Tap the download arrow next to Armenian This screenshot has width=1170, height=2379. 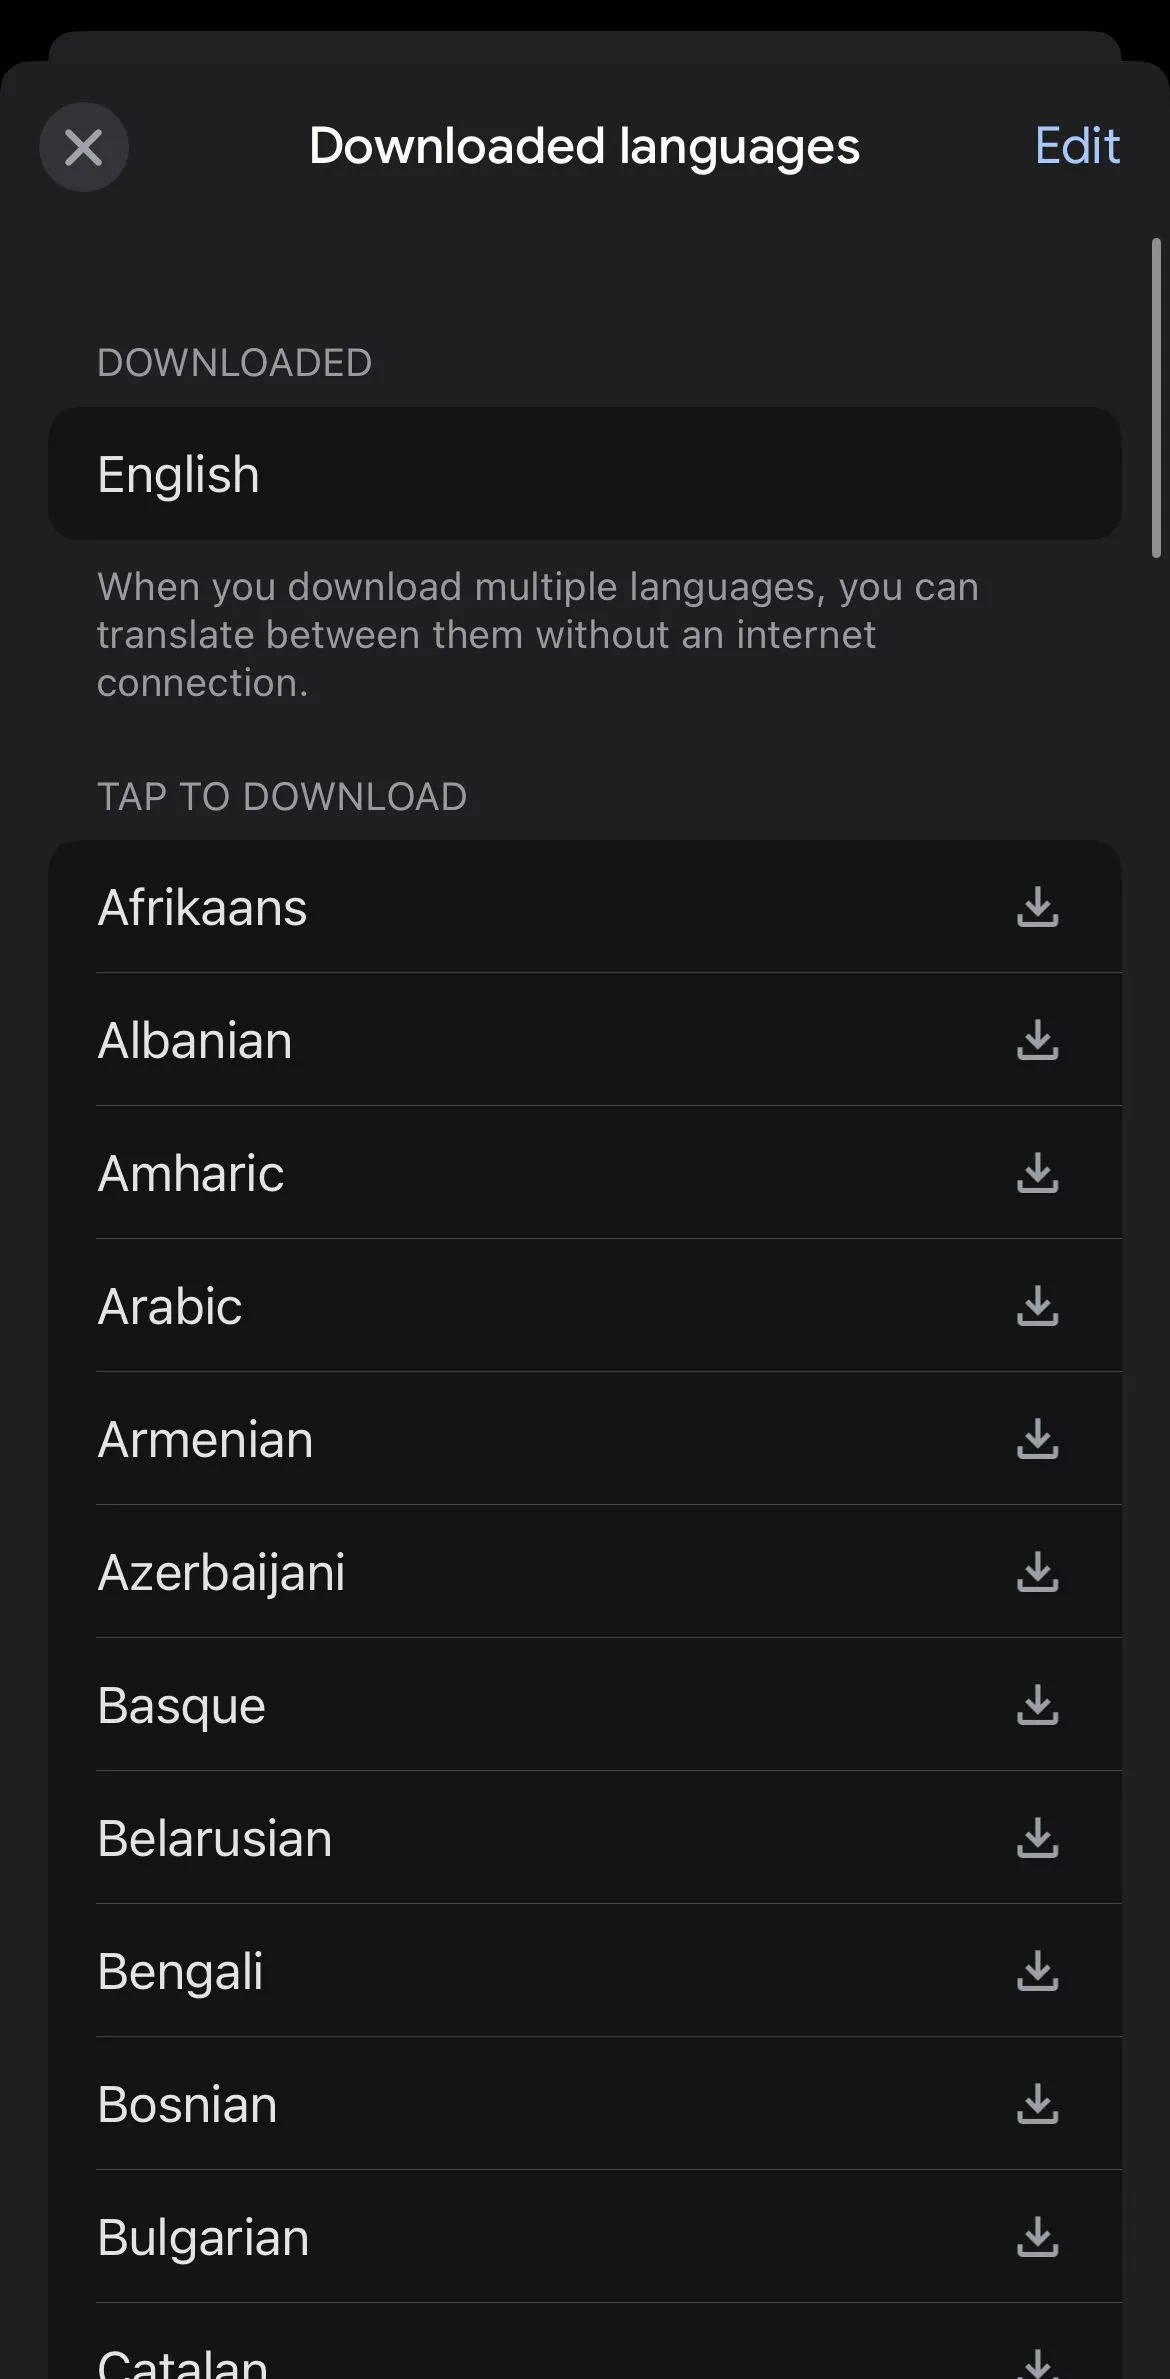(1038, 1440)
